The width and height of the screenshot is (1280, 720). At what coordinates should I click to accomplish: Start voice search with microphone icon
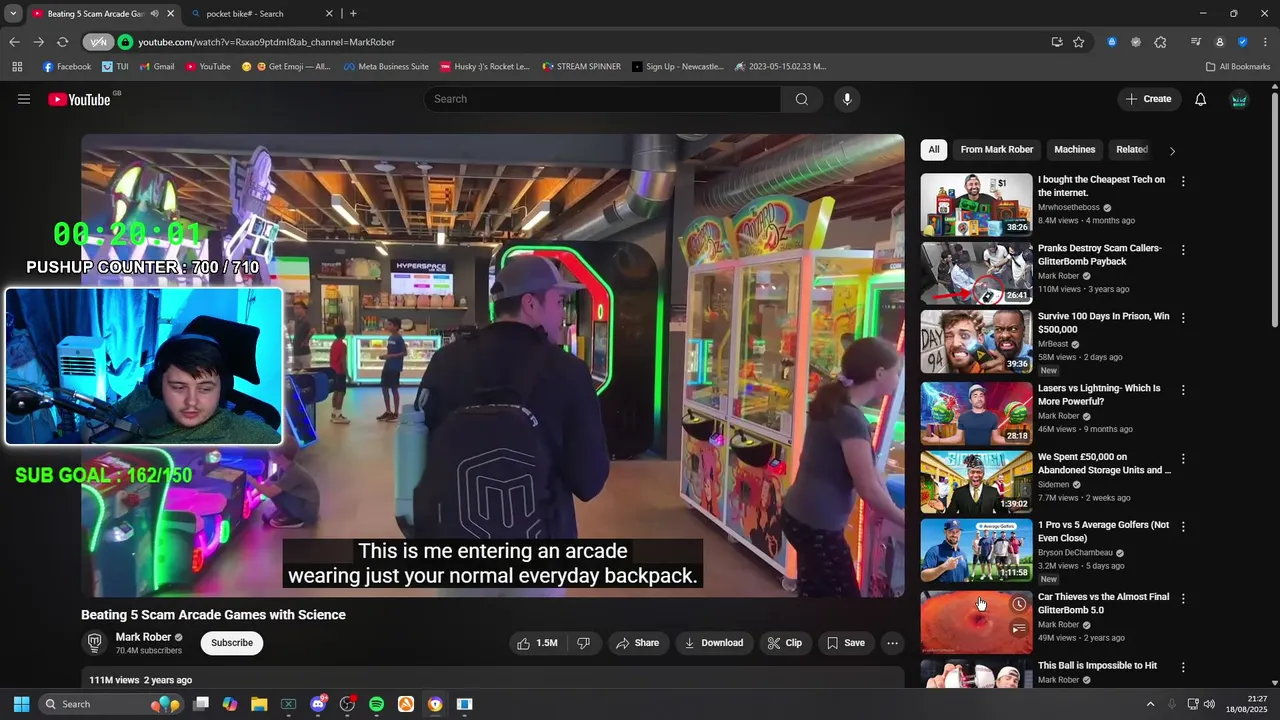click(x=847, y=99)
